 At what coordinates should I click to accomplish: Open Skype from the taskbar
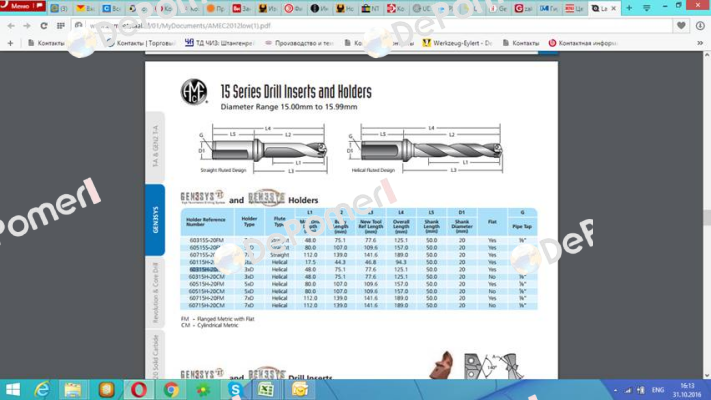click(235, 390)
